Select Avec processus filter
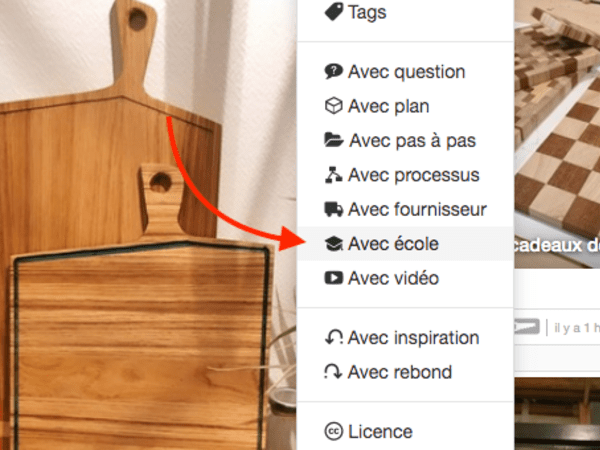The height and width of the screenshot is (450, 600). click(x=406, y=175)
